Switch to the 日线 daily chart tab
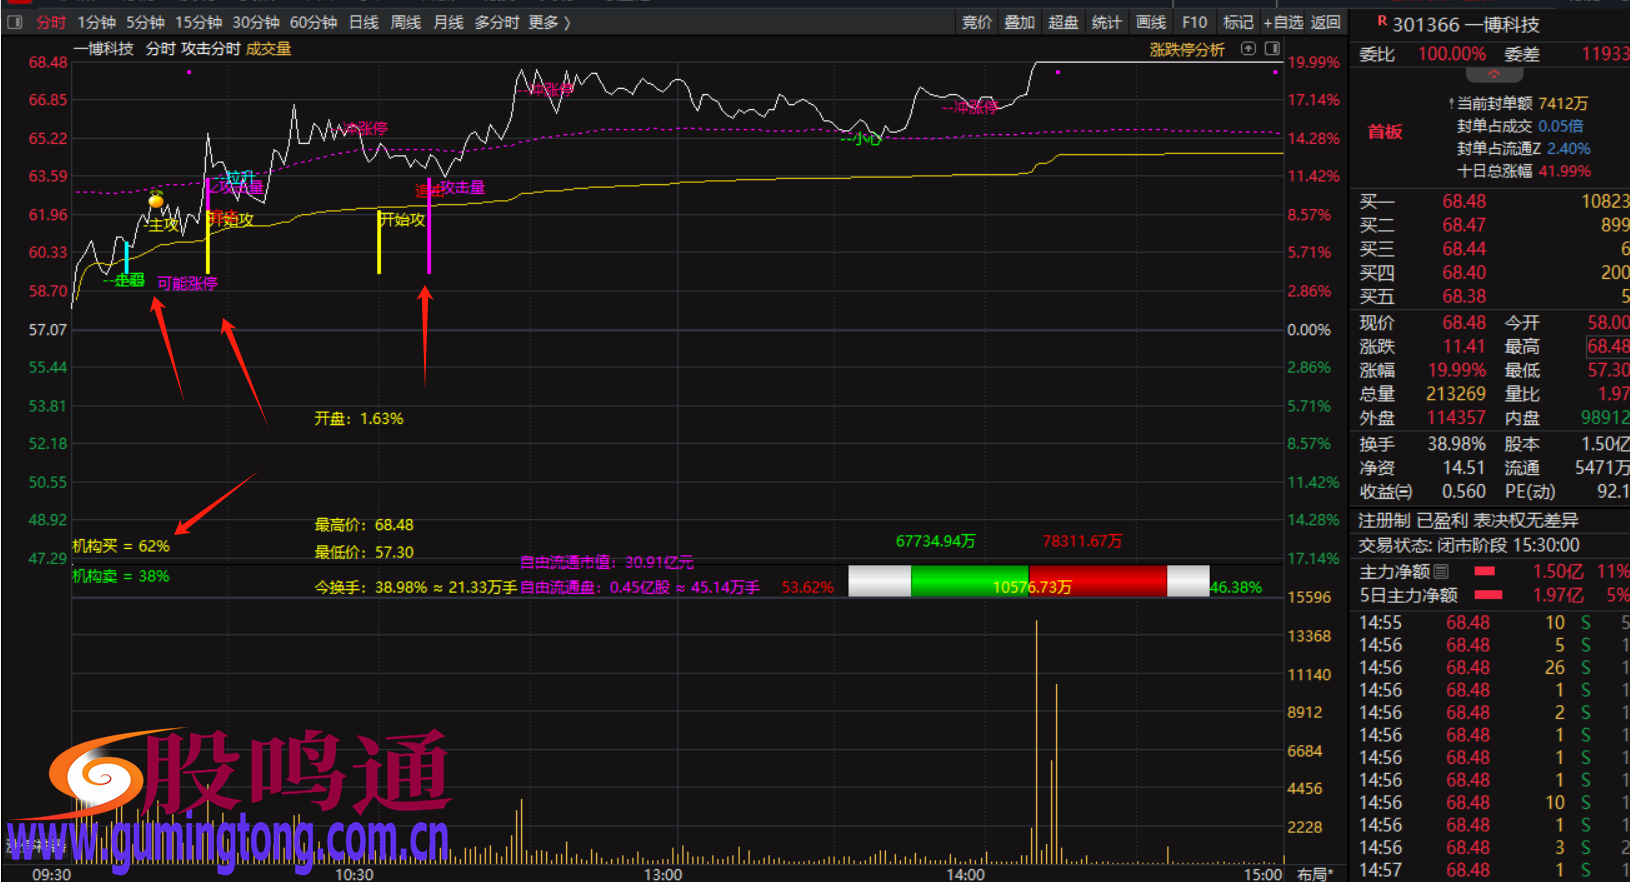The width and height of the screenshot is (1630, 882). point(363,22)
